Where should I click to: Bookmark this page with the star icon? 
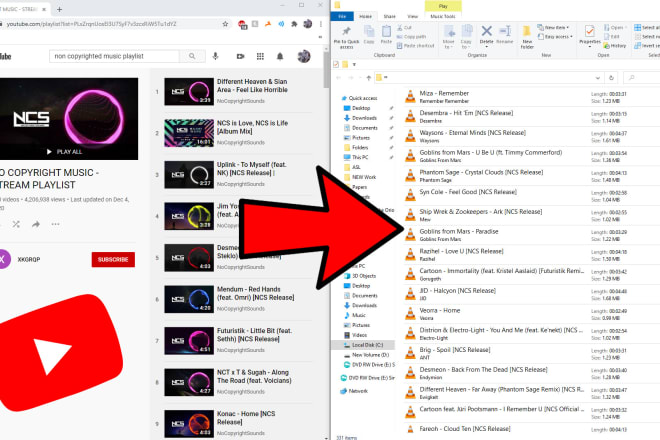tap(225, 24)
